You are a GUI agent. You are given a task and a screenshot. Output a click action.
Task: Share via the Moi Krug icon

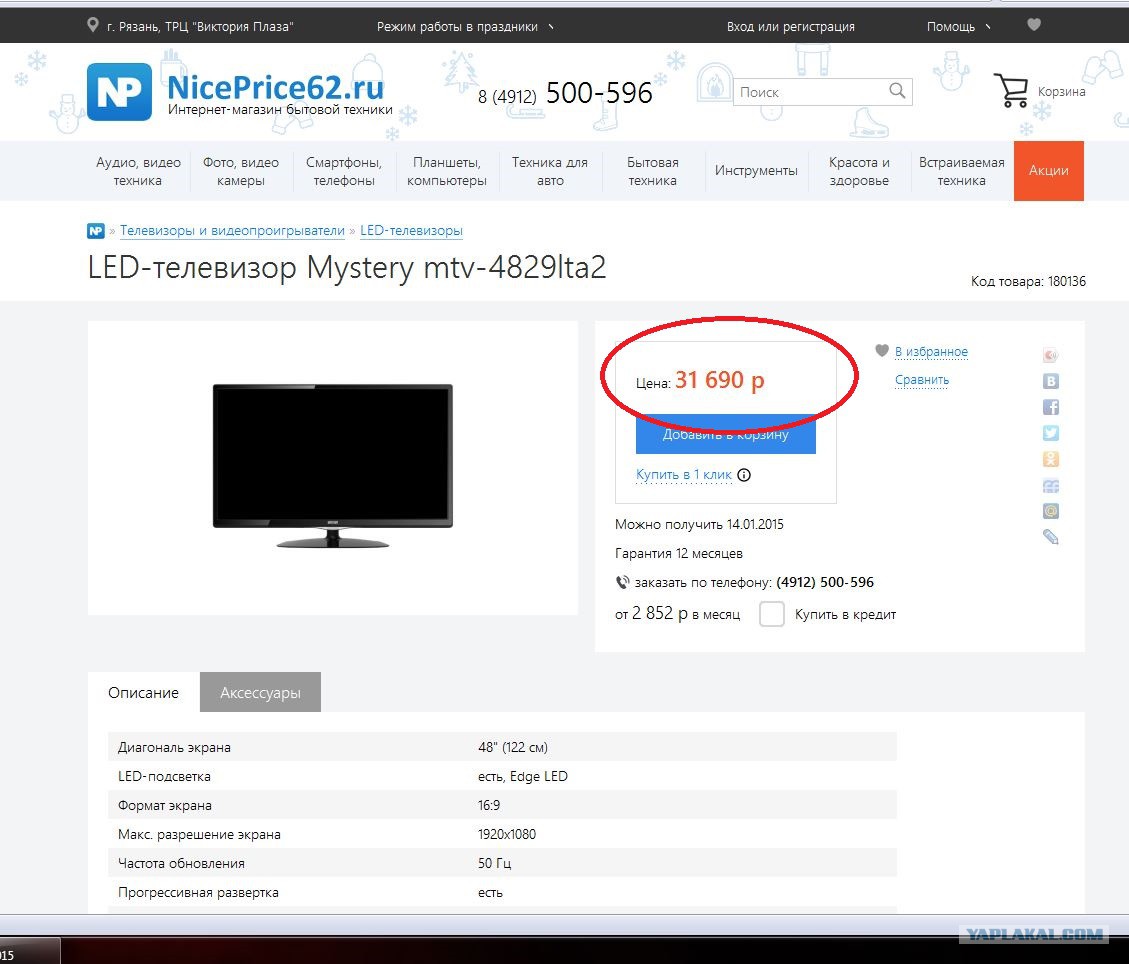1051,485
